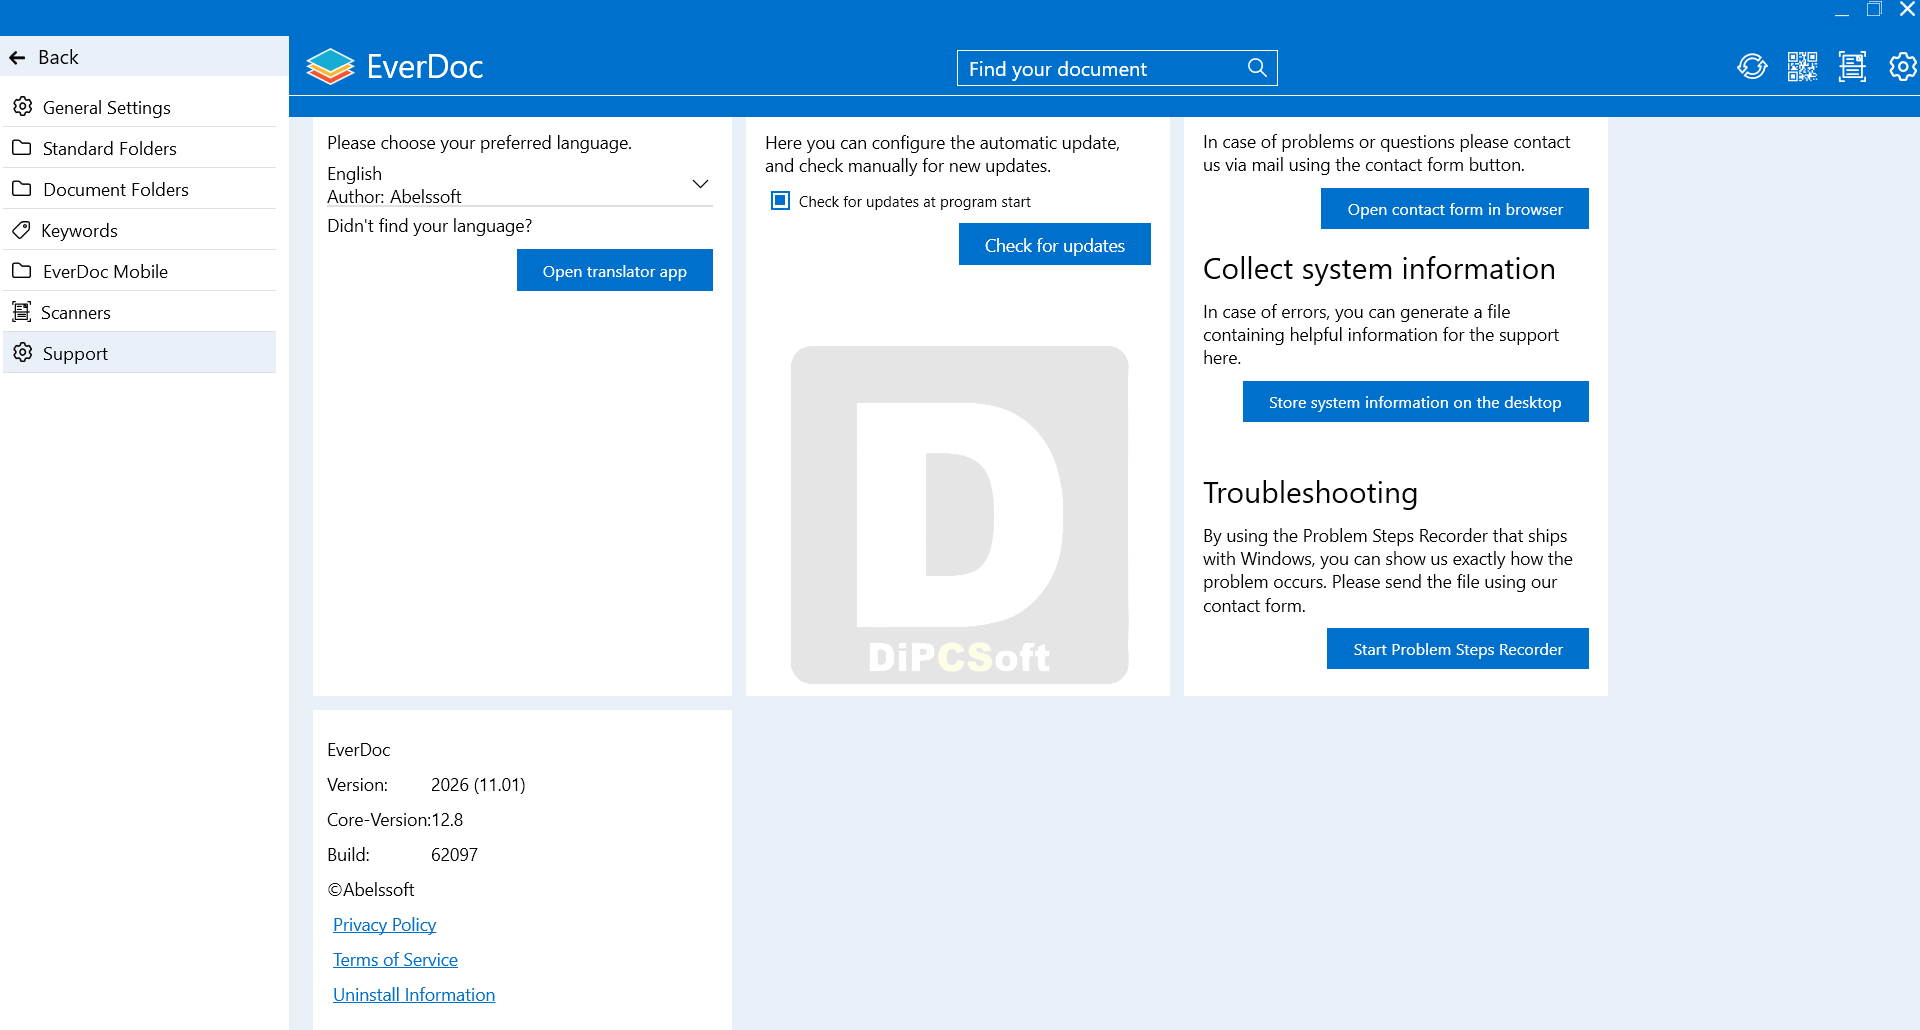Store system information on the desktop

coord(1415,401)
